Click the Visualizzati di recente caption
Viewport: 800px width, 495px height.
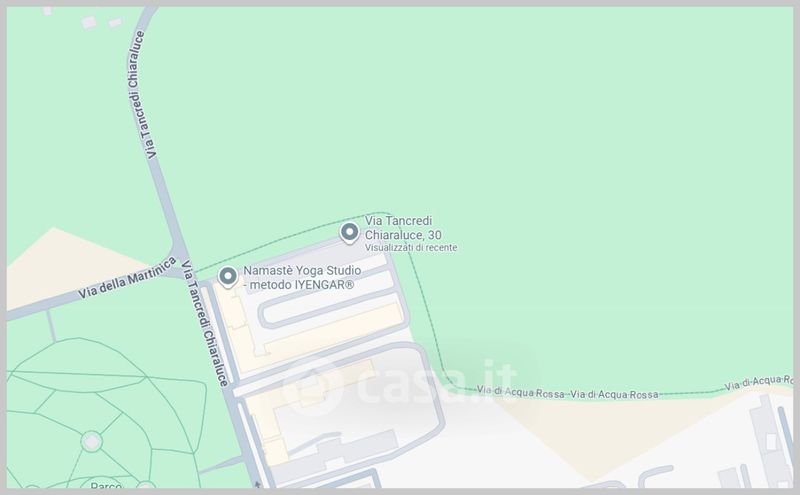point(411,248)
